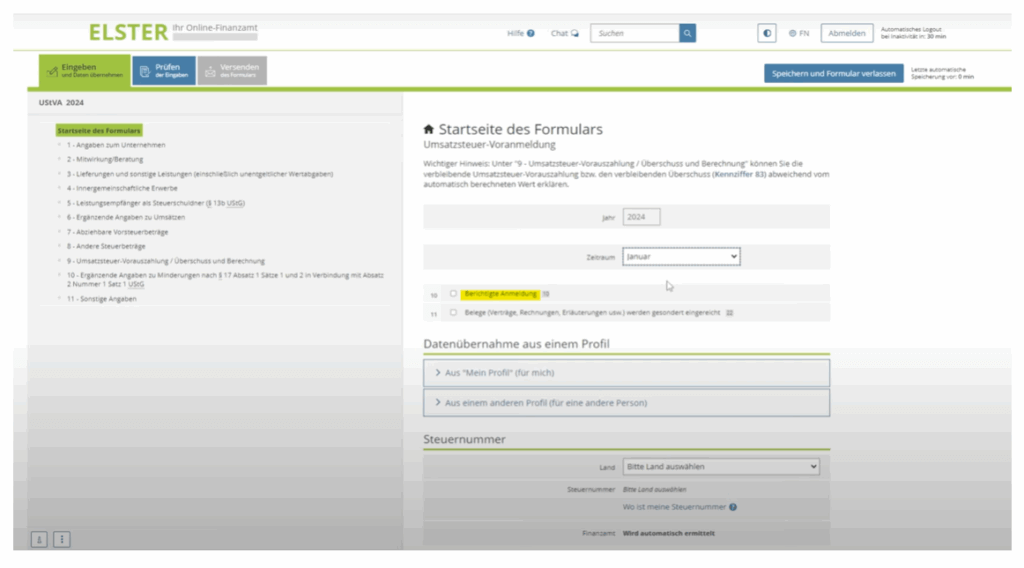Image resolution: width=1024 pixels, height=568 pixels.
Task: Toggle the contrast mode icon
Action: (x=767, y=33)
